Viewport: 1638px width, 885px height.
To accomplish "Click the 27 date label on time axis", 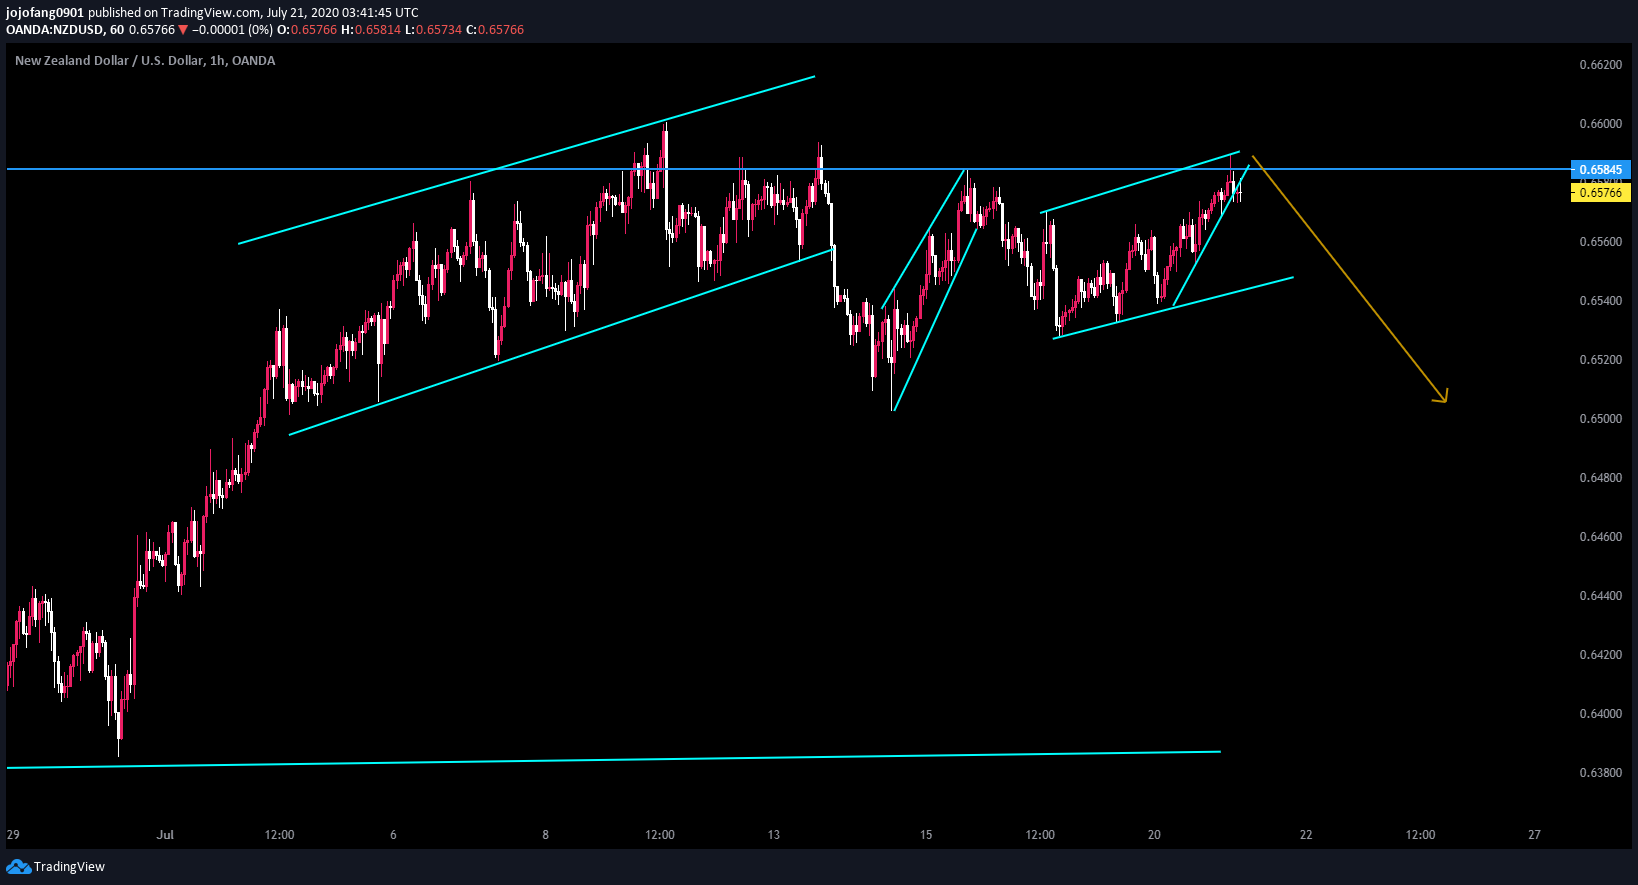I will pyautogui.click(x=1535, y=835).
